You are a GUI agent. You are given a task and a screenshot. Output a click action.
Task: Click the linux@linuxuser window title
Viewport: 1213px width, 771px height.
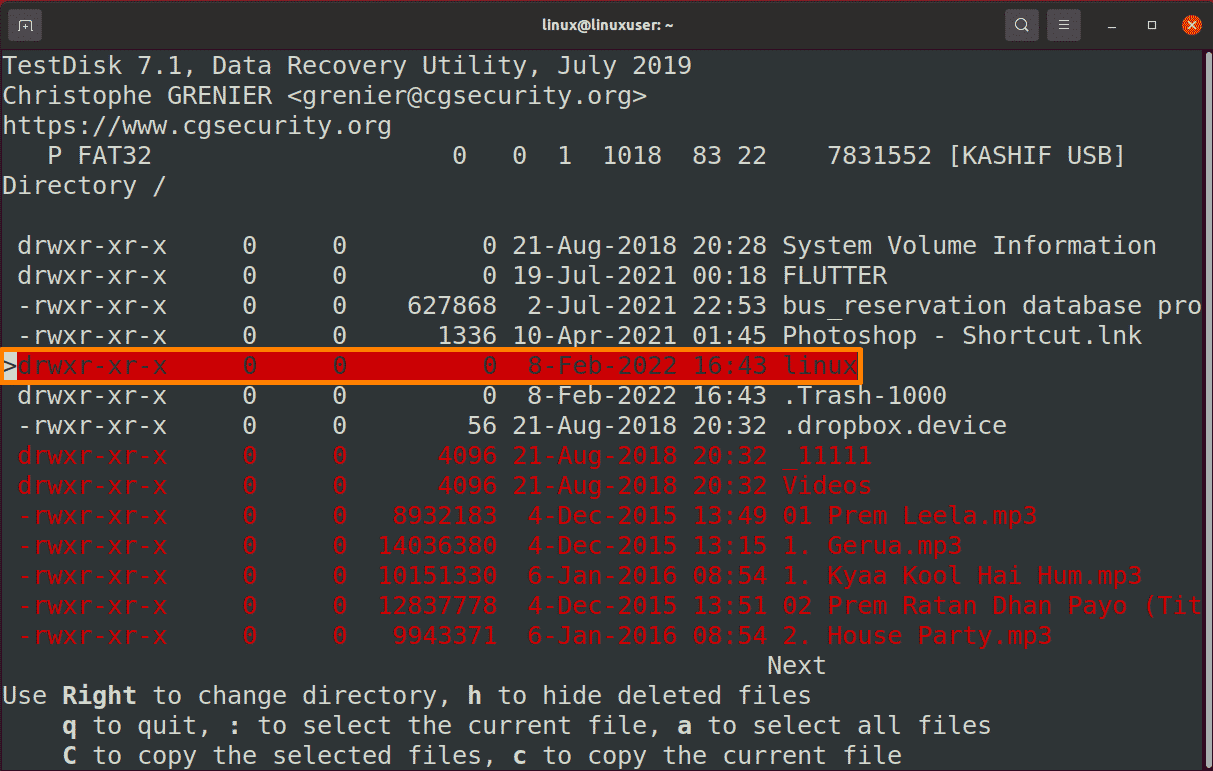[x=605, y=25]
